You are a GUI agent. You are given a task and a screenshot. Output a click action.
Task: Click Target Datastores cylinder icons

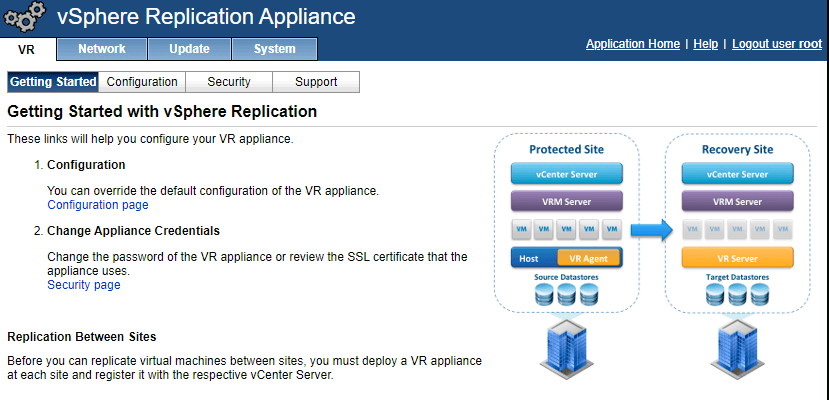click(x=738, y=295)
